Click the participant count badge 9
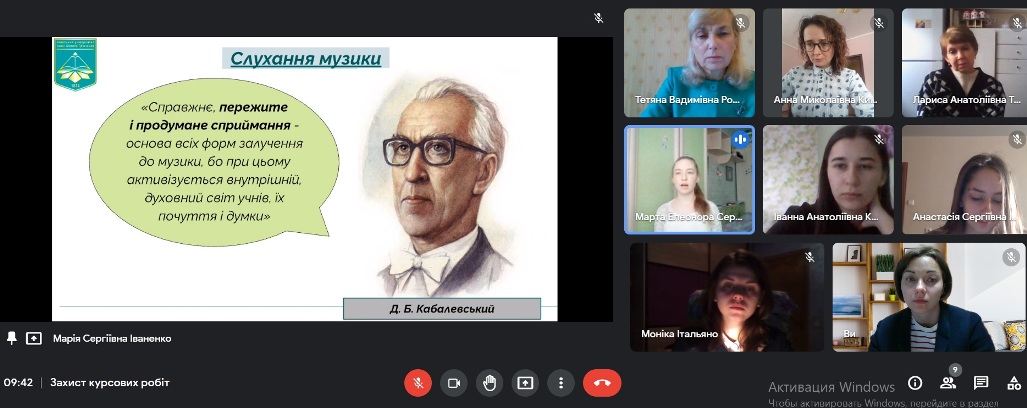The height and width of the screenshot is (408, 1027). pyautogui.click(x=955, y=371)
